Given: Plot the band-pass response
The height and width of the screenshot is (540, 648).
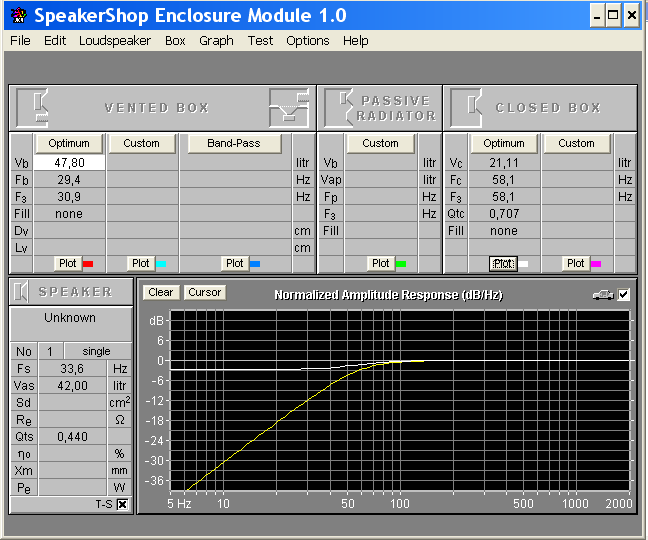Looking at the screenshot, I should pyautogui.click(x=235, y=263).
